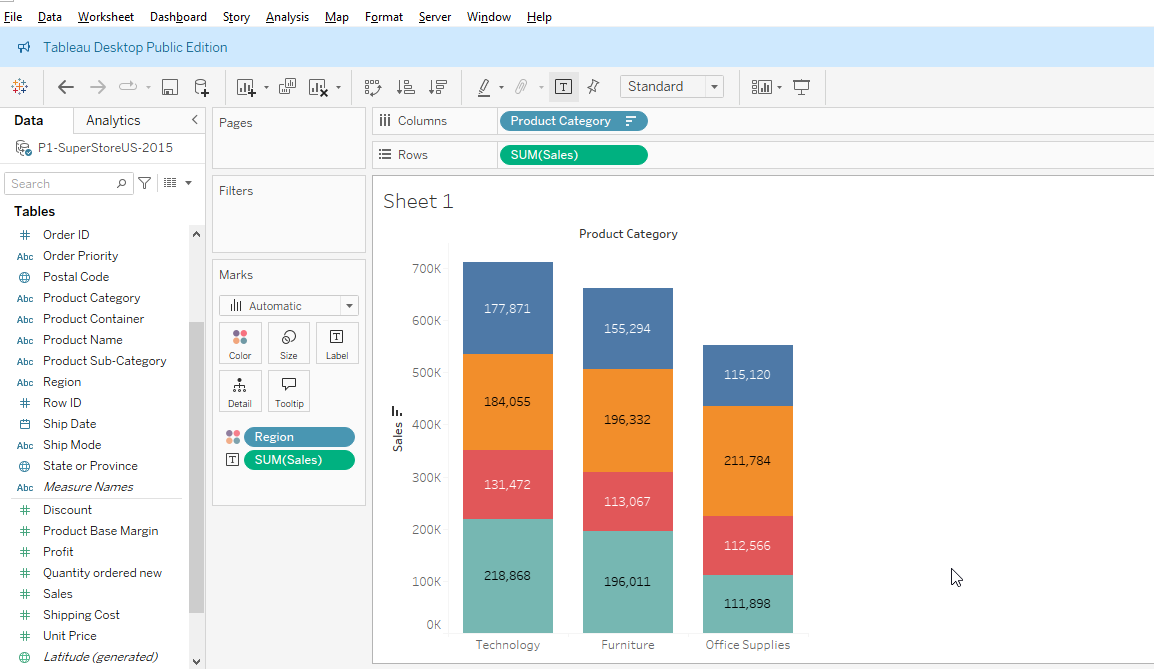The image size is (1154, 669).
Task: Collapse the Data pane with arrow
Action: pyautogui.click(x=195, y=120)
